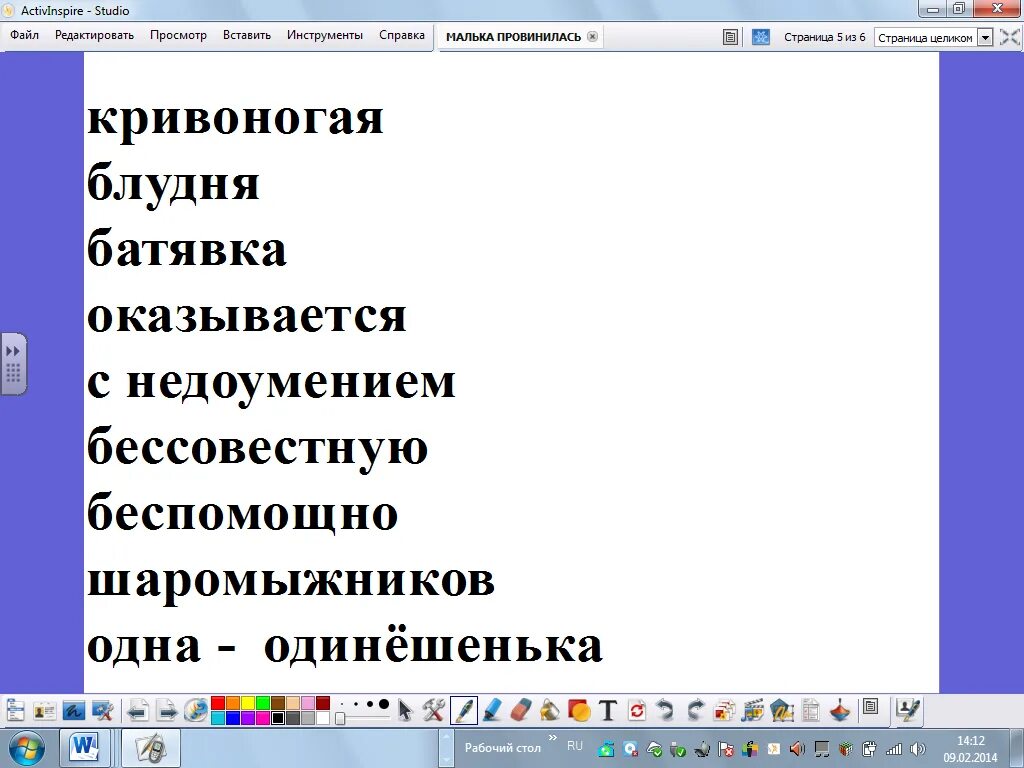Viewport: 1024px width, 768px height.
Task: Click the RU language indicator
Action: (575, 746)
